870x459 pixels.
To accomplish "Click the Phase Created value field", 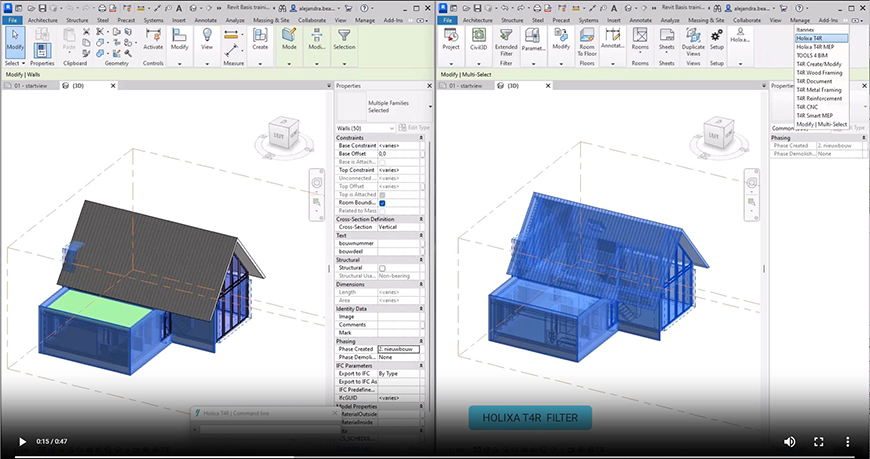I will coord(398,349).
